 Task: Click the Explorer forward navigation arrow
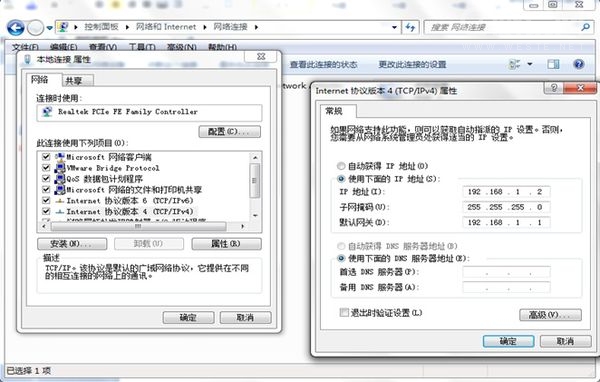click(x=36, y=28)
